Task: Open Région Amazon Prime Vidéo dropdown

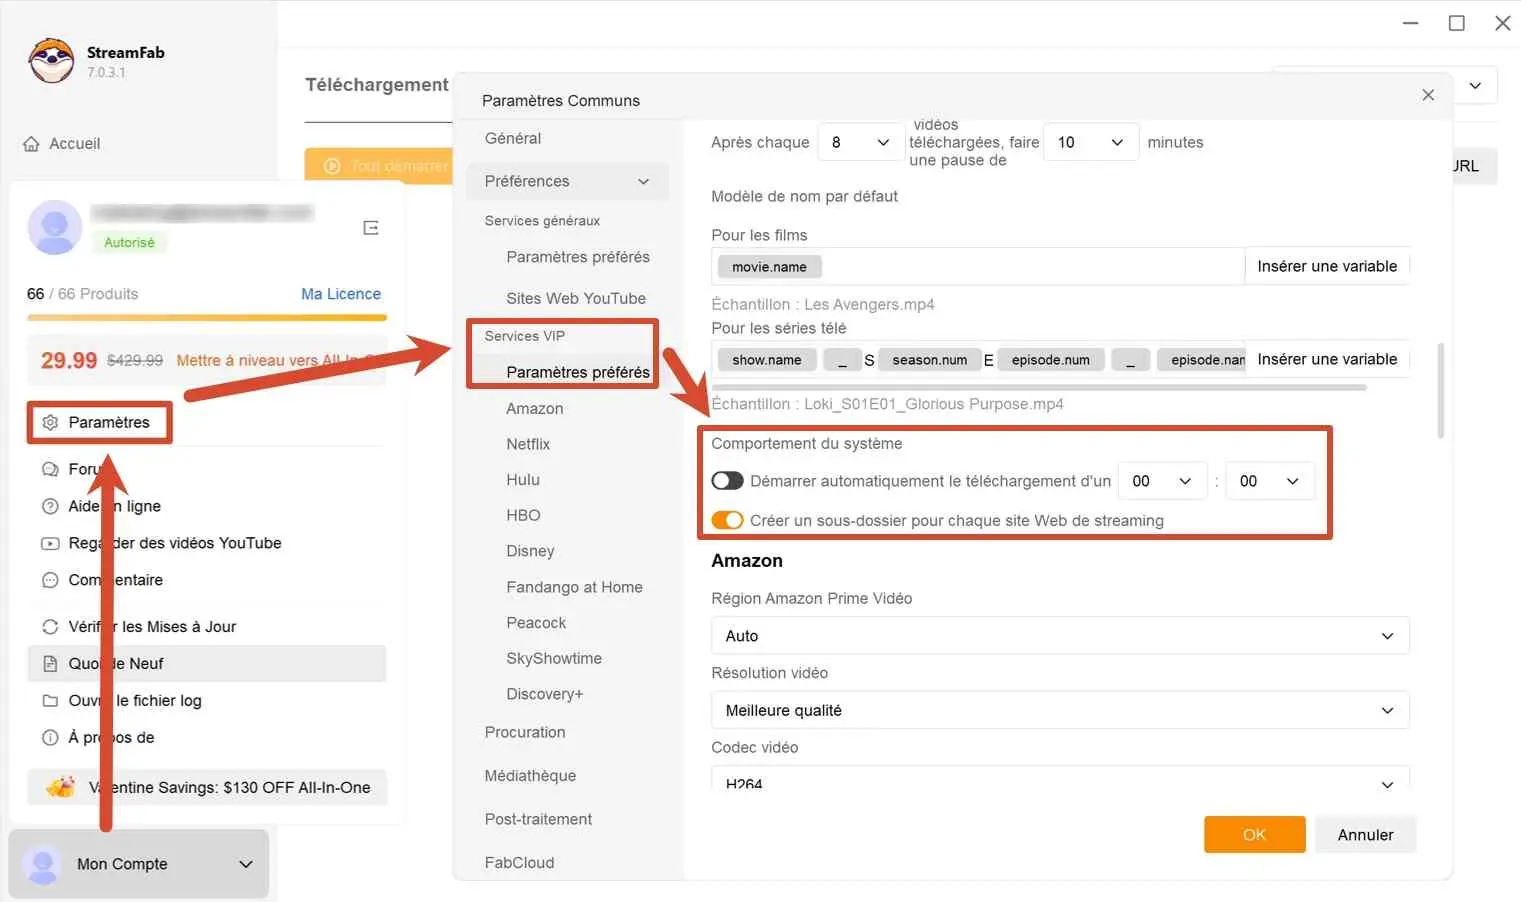Action: (1060, 636)
